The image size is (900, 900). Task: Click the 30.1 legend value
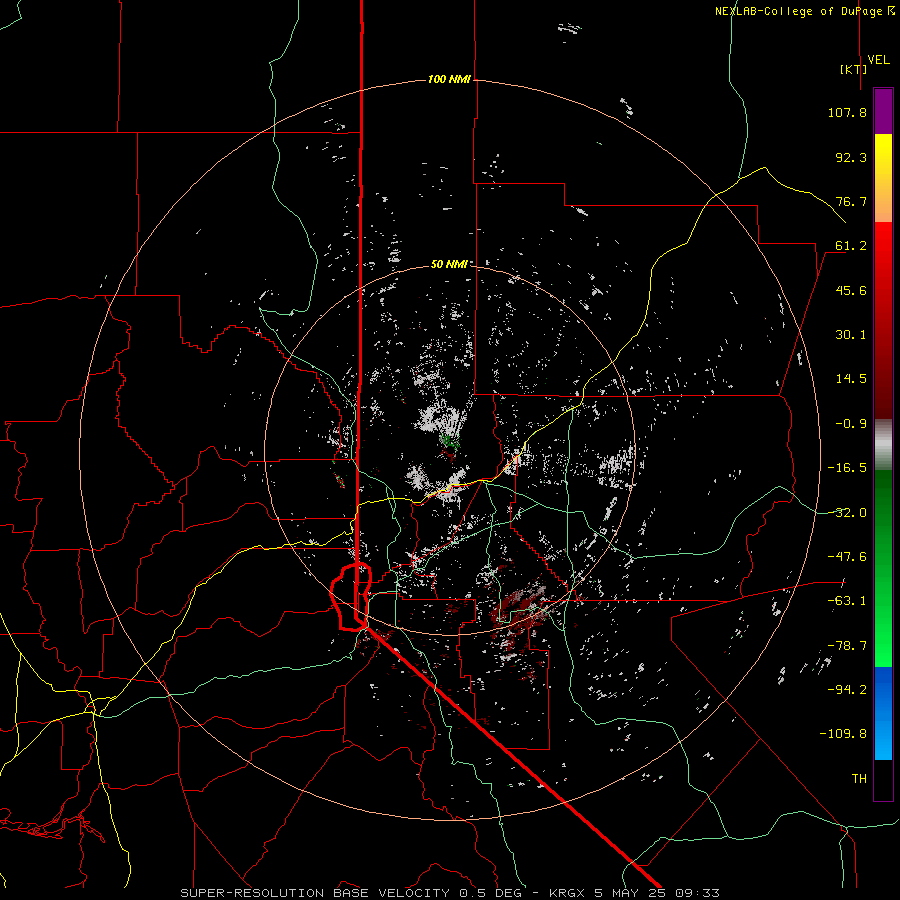coord(851,335)
